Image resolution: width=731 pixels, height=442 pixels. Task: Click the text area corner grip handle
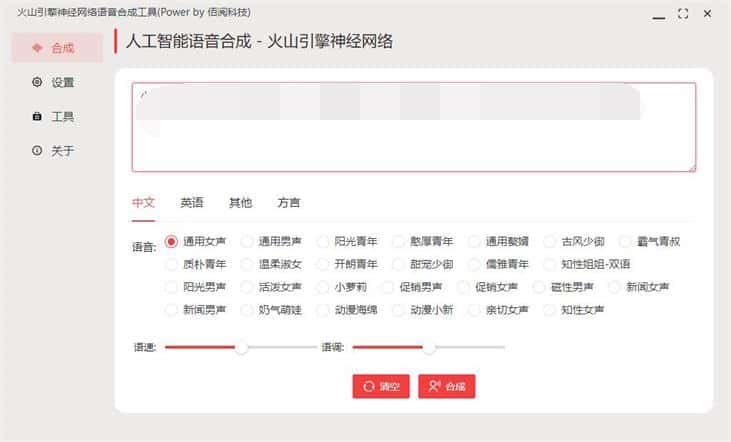click(692, 167)
